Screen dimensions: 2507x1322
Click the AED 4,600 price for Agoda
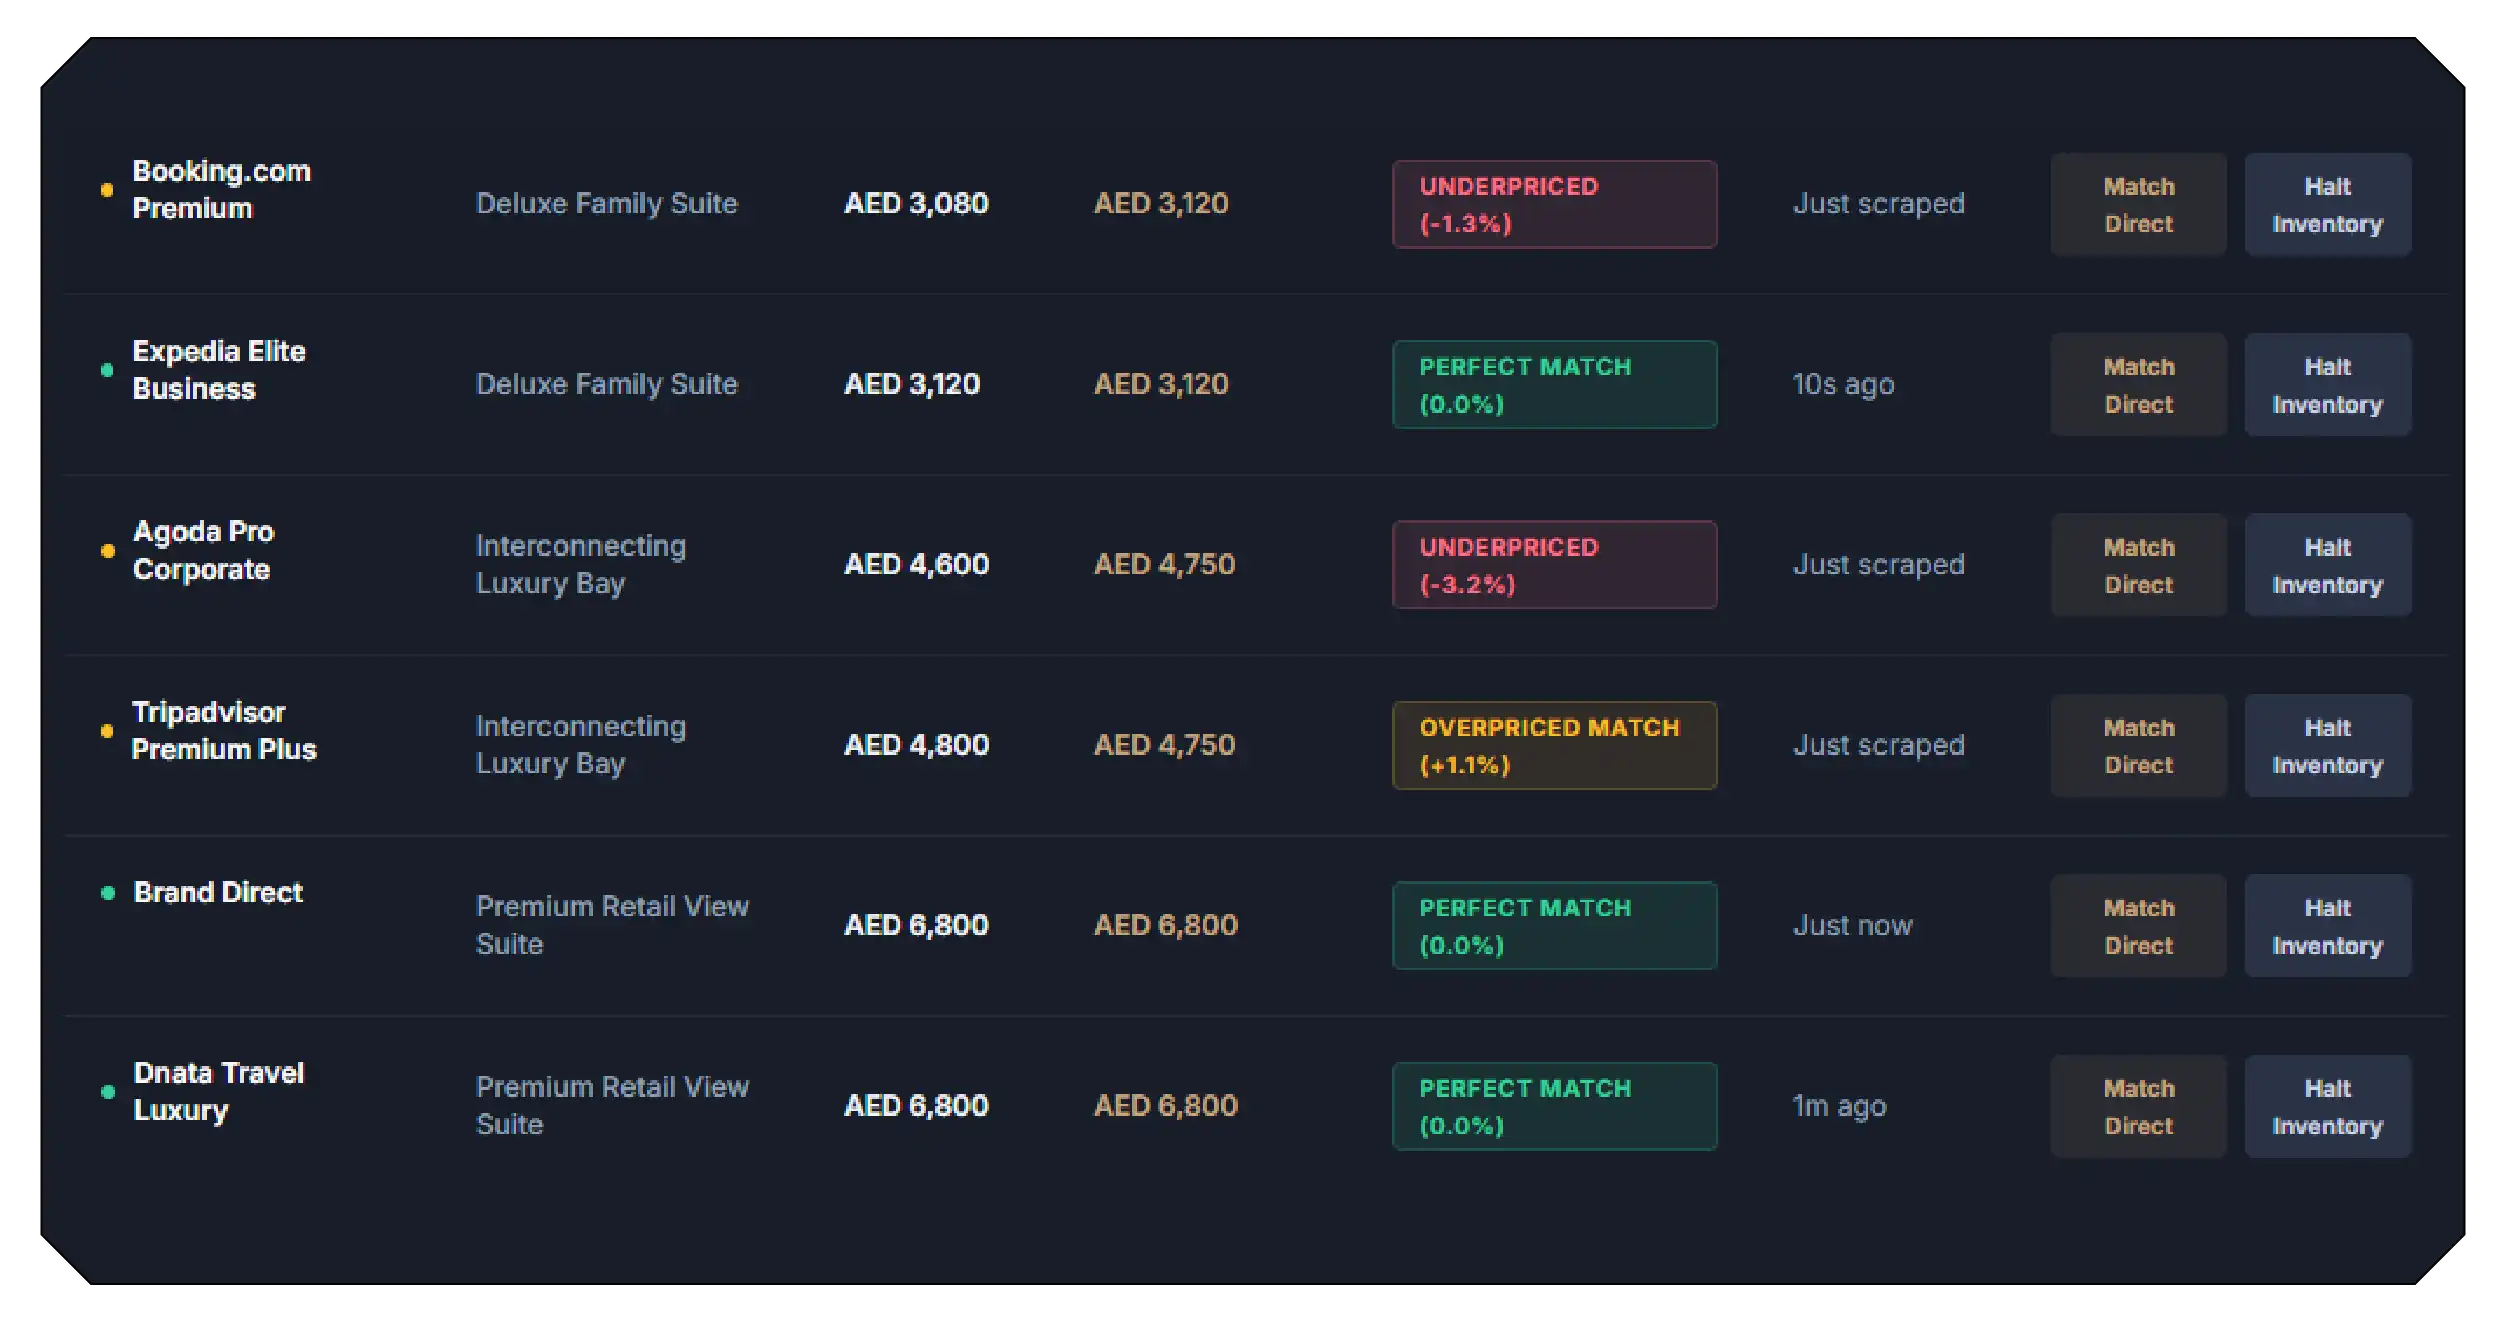point(916,565)
